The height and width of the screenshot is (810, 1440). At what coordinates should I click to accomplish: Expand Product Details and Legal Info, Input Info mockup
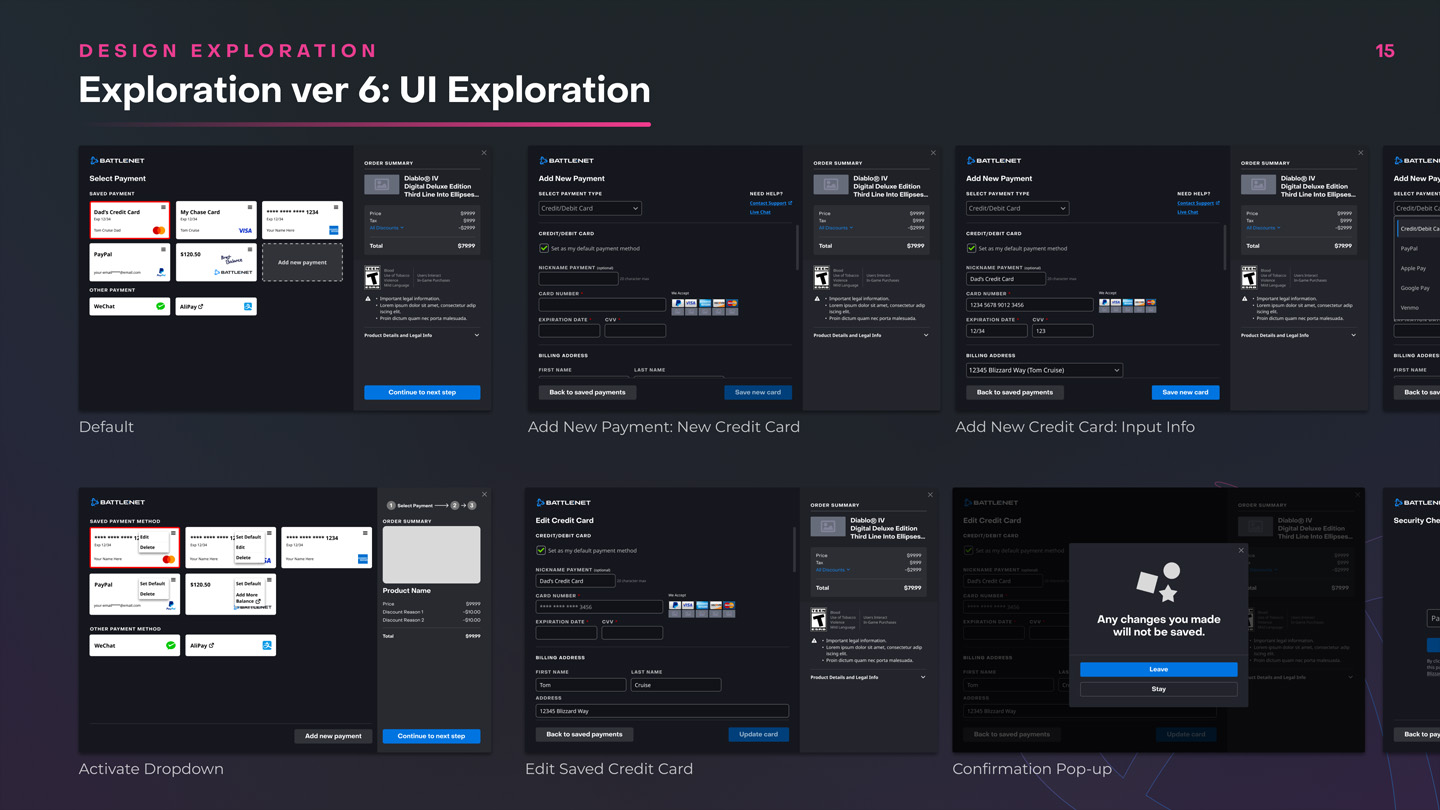[1298, 335]
